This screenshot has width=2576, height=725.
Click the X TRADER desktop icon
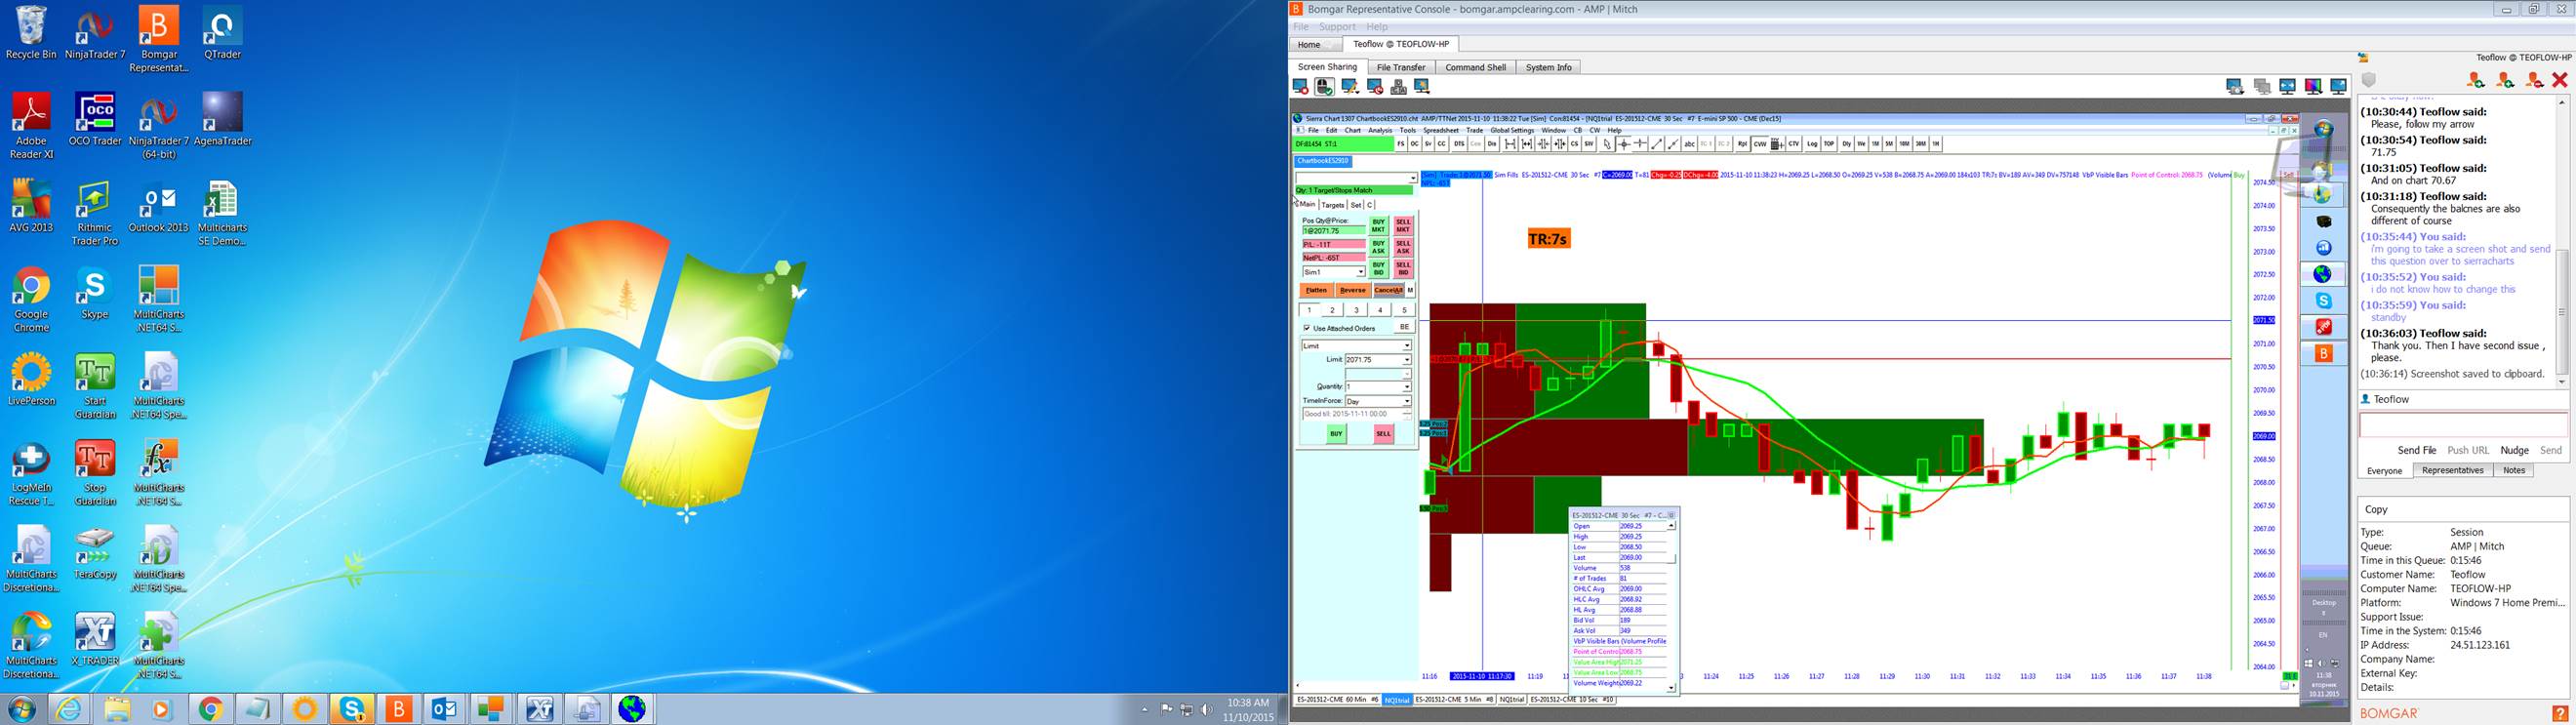pos(95,639)
